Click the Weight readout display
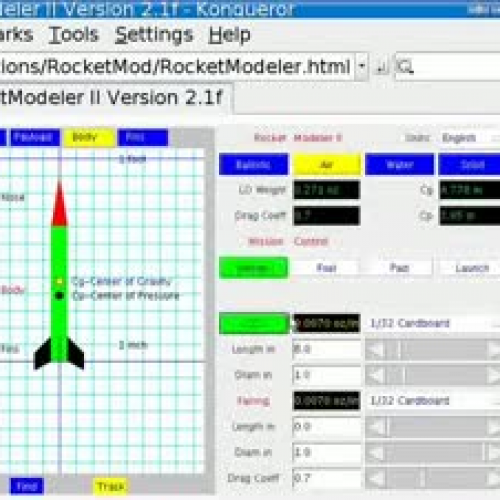The width and height of the screenshot is (500, 500). coord(327,190)
